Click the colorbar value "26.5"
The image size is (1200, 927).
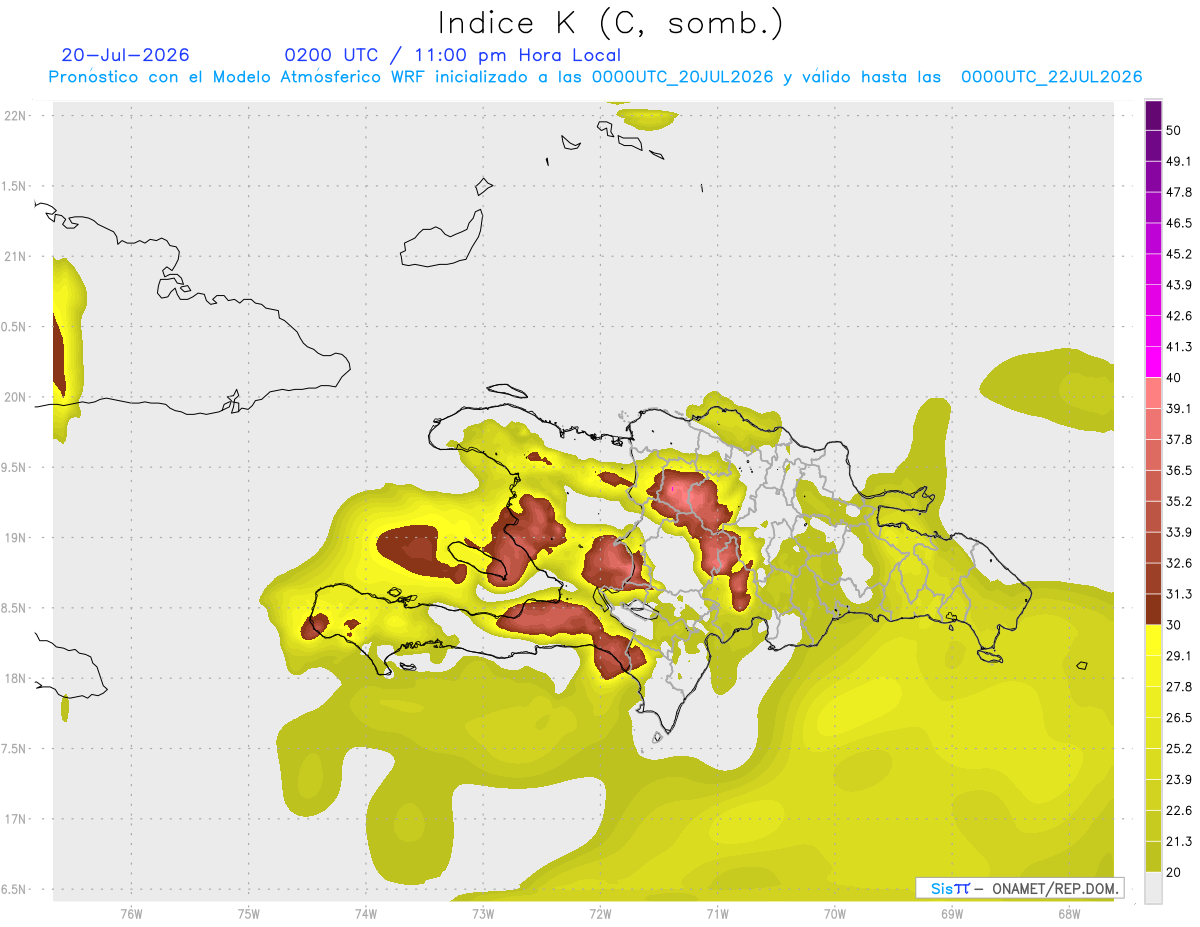[x=1179, y=718]
